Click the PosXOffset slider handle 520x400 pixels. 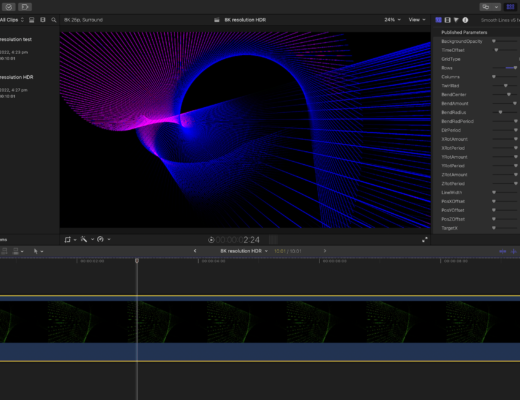pos(494,201)
